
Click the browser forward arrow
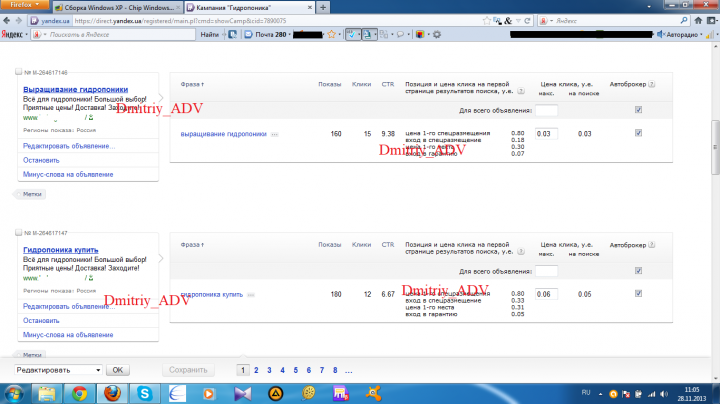coord(19,21)
